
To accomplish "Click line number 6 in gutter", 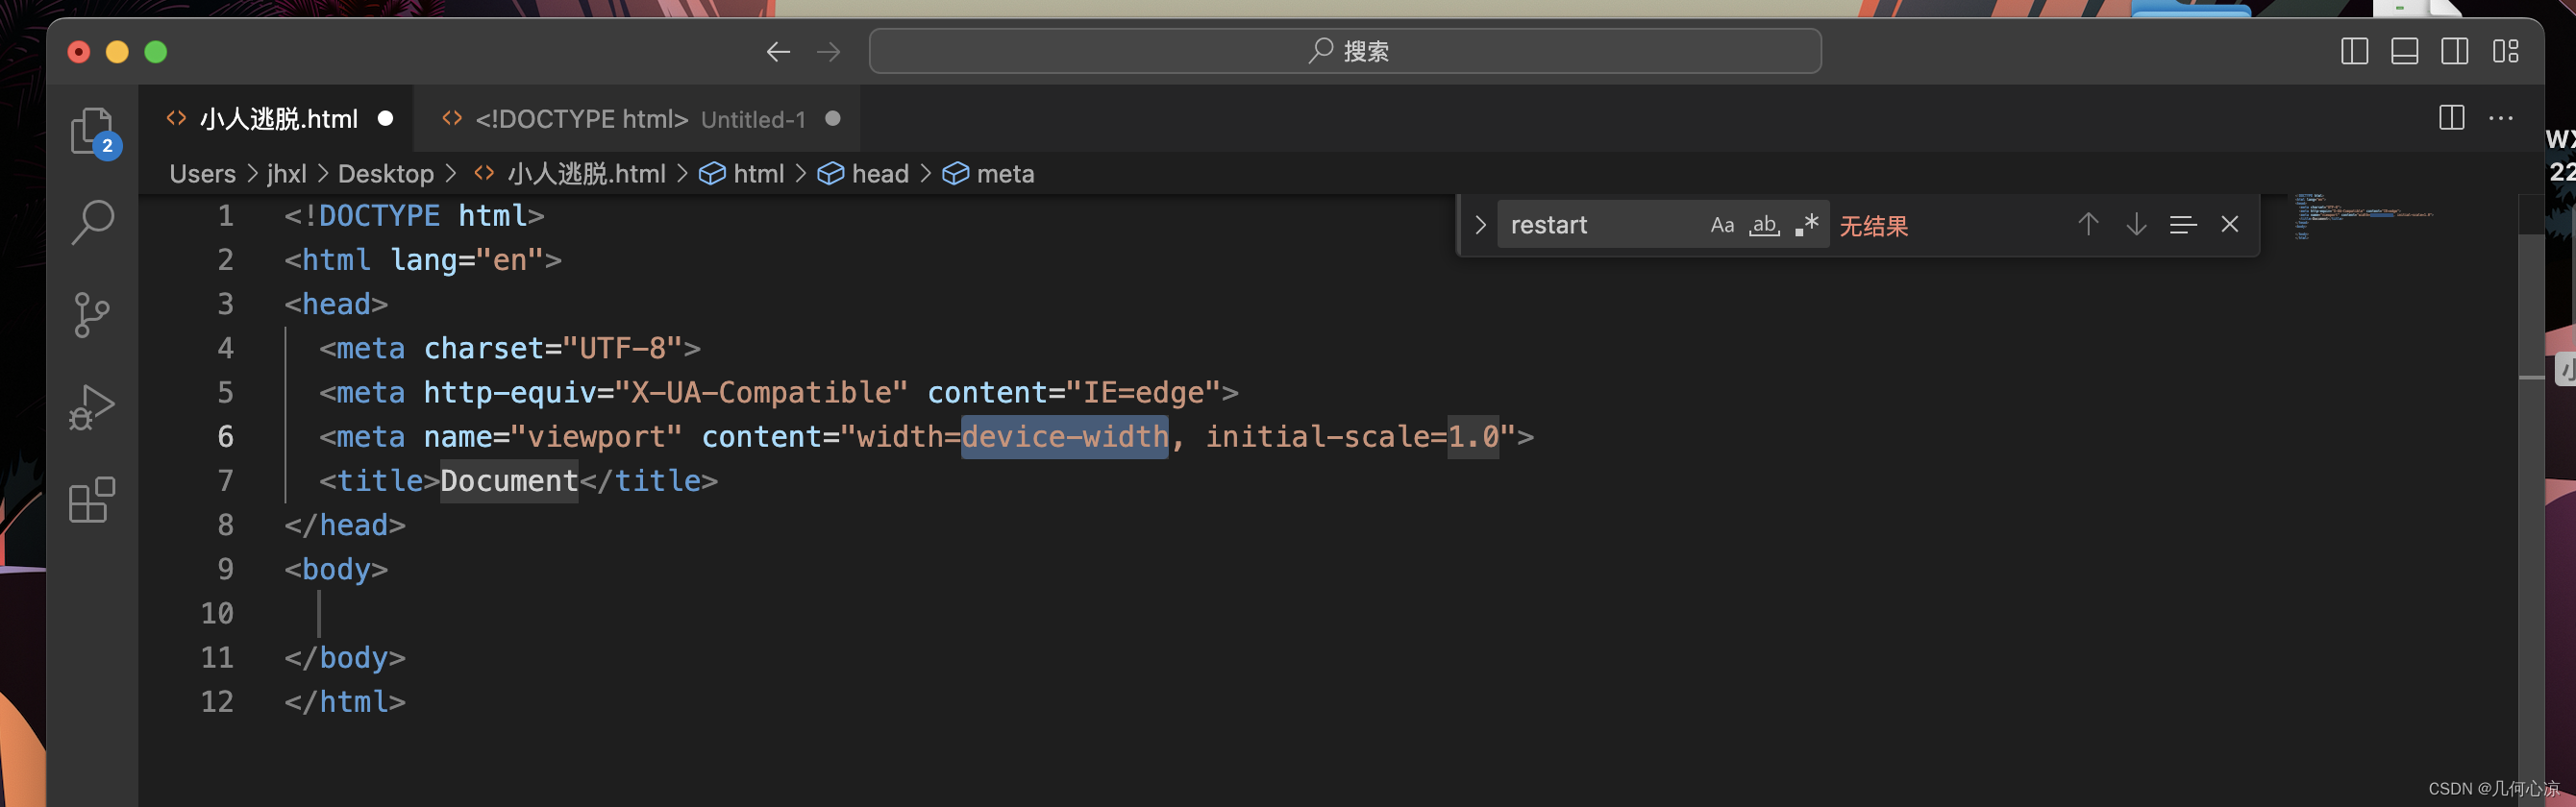I will pyautogui.click(x=226, y=437).
